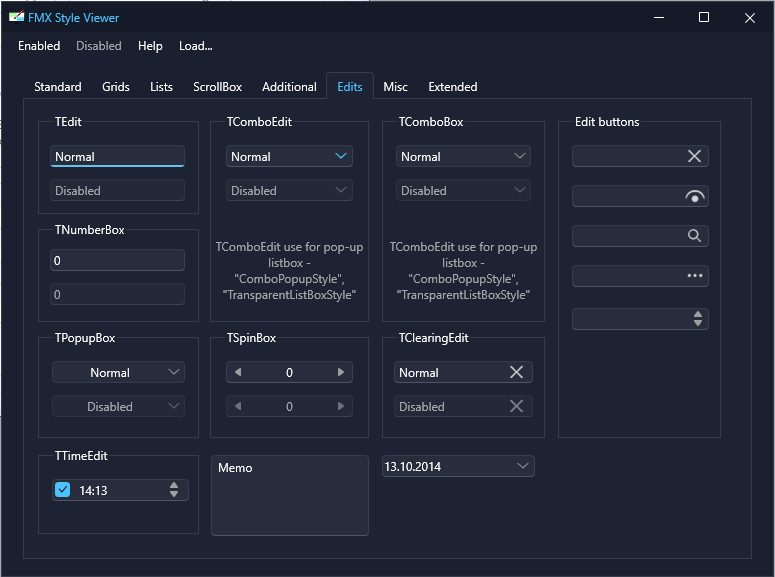The width and height of the screenshot is (775, 577).
Task: Switch to the ScrollBox tab
Action: (x=217, y=87)
